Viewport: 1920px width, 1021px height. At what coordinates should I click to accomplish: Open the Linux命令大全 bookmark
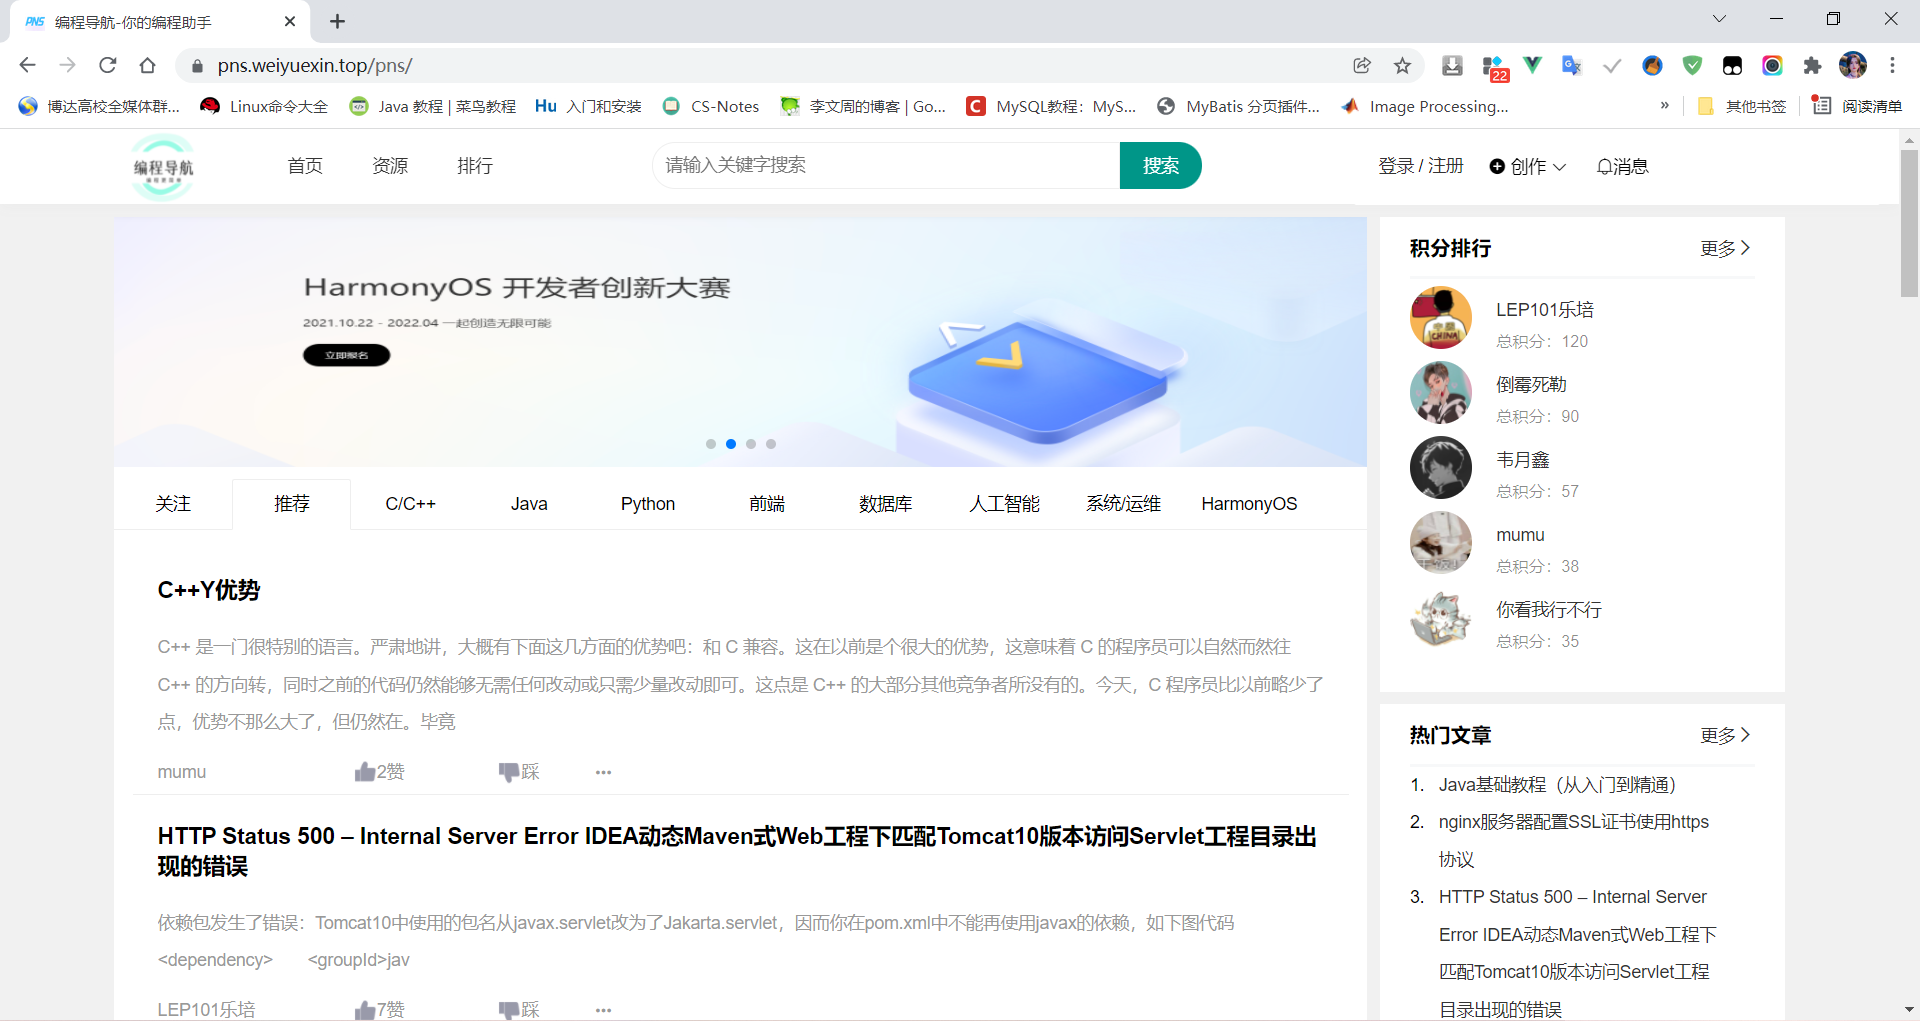pos(264,106)
